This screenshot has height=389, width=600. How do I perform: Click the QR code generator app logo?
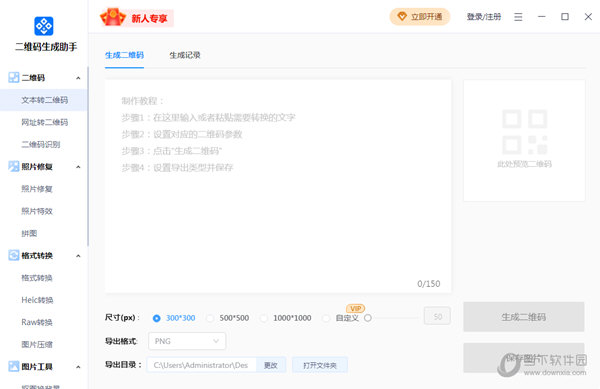[44, 26]
